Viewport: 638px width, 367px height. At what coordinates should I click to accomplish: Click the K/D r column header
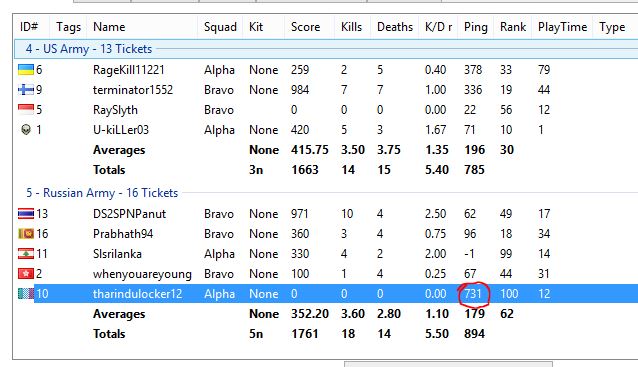click(x=438, y=27)
